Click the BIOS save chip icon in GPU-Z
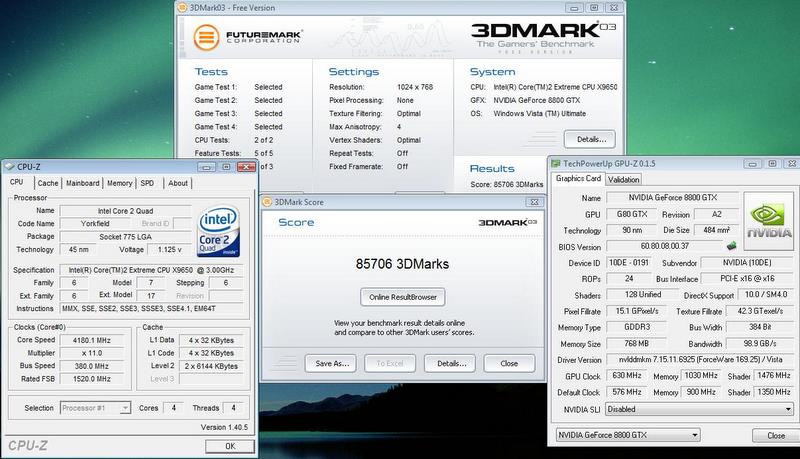Image resolution: width=800 pixels, height=459 pixels. [731, 246]
